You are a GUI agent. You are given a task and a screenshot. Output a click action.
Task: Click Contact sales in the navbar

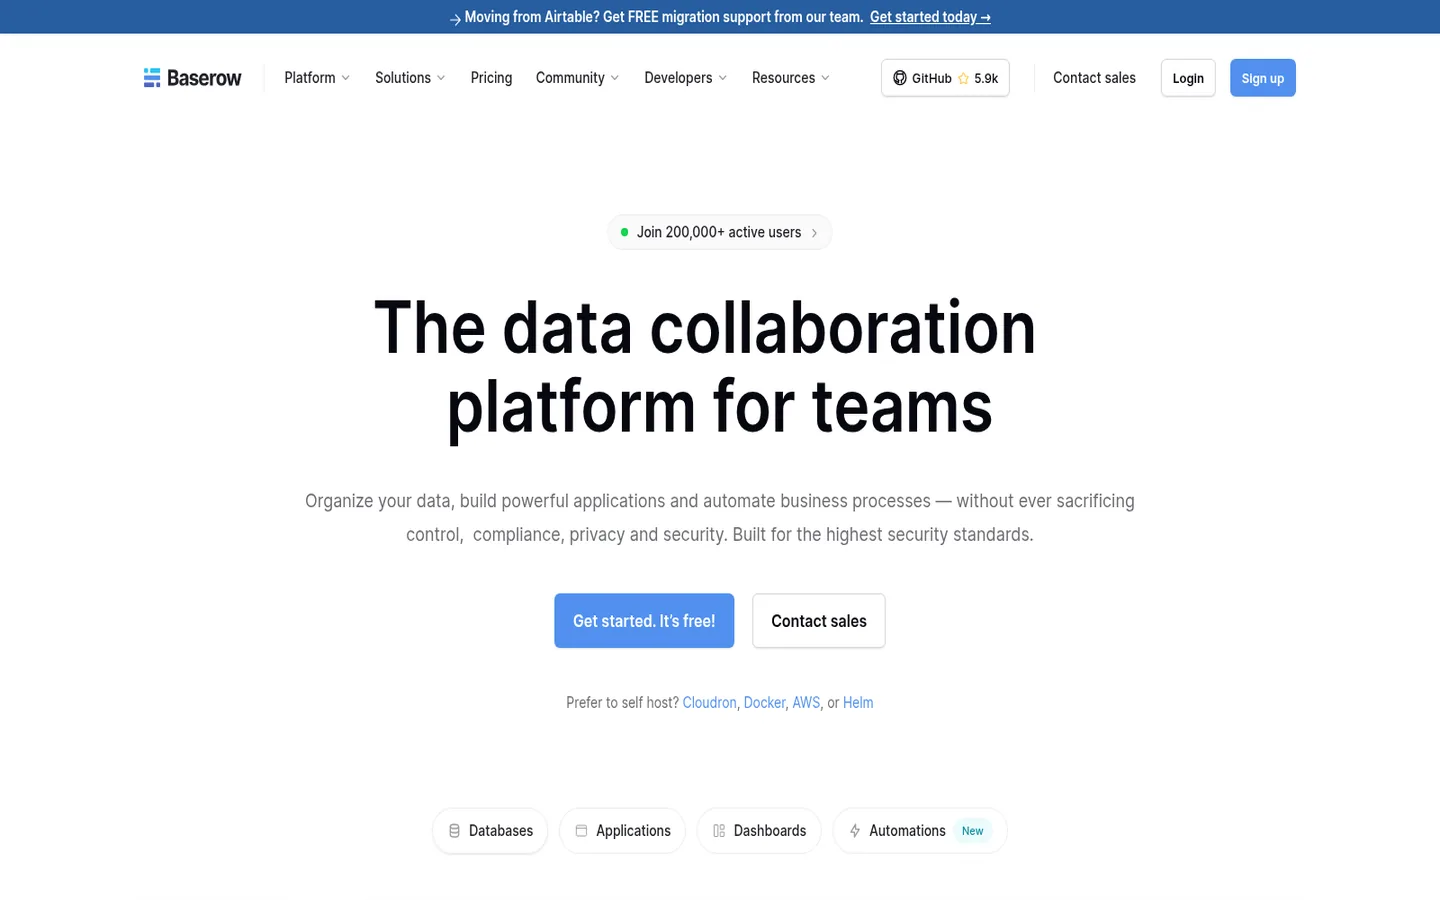tap(1094, 78)
